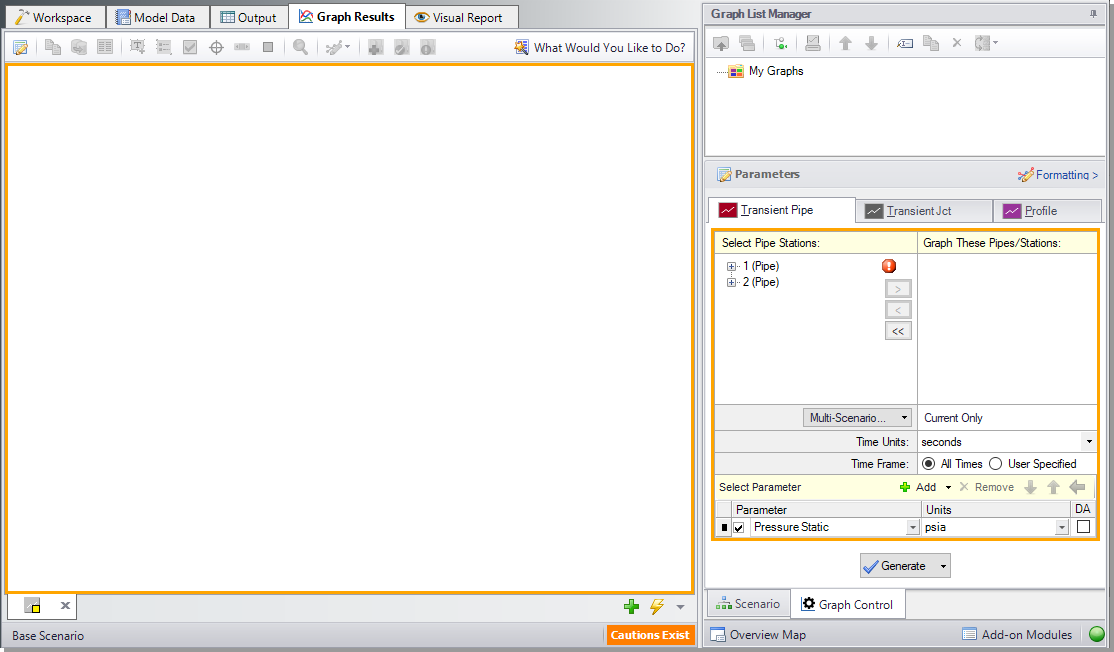Click the red error icon beside pipe 1
The width and height of the screenshot is (1114, 652).
(x=889, y=266)
